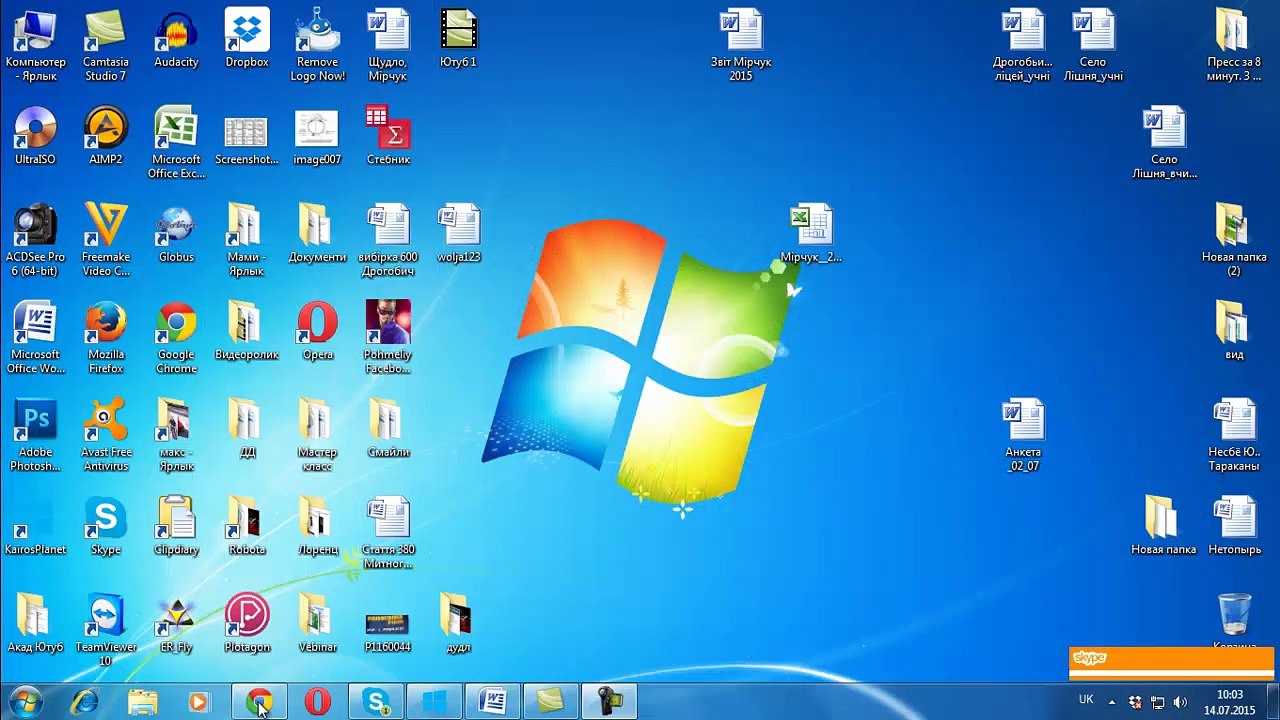This screenshot has height=720, width=1280.
Task: Click the network status tray icon
Action: tap(1157, 702)
